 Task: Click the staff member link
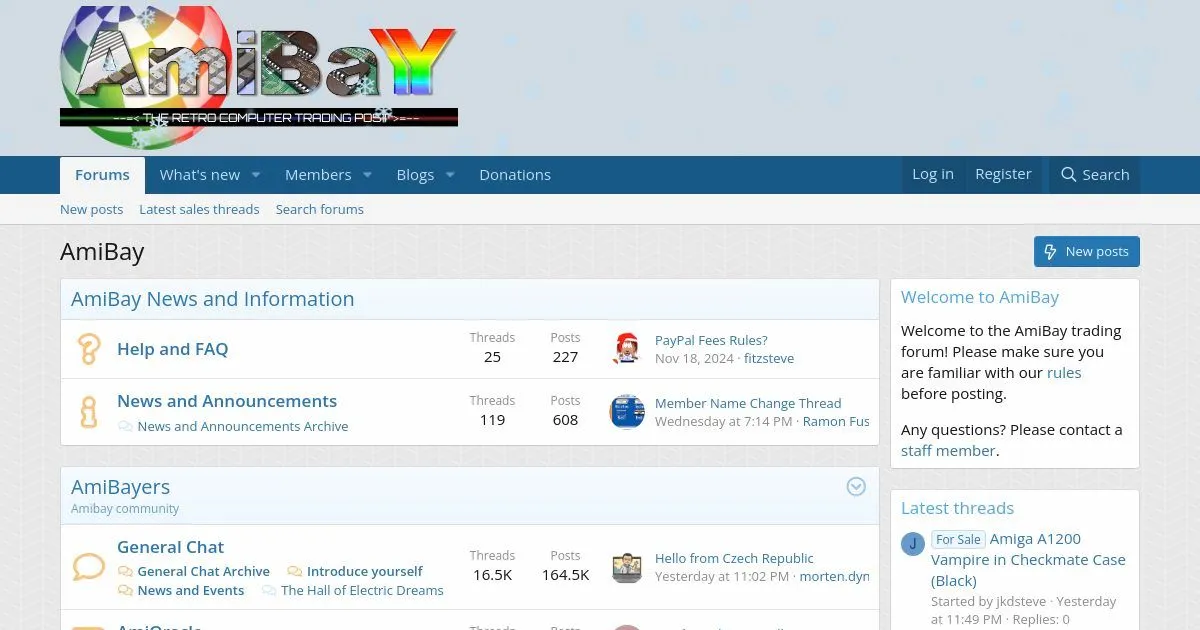click(x=948, y=450)
